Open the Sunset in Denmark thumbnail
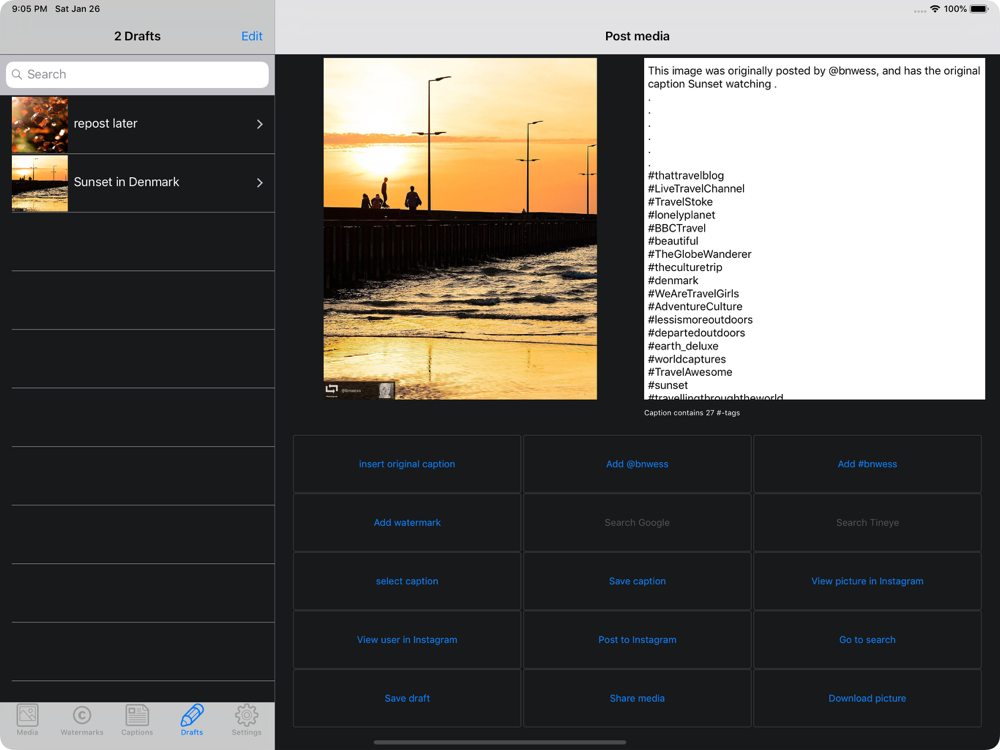 [40, 183]
